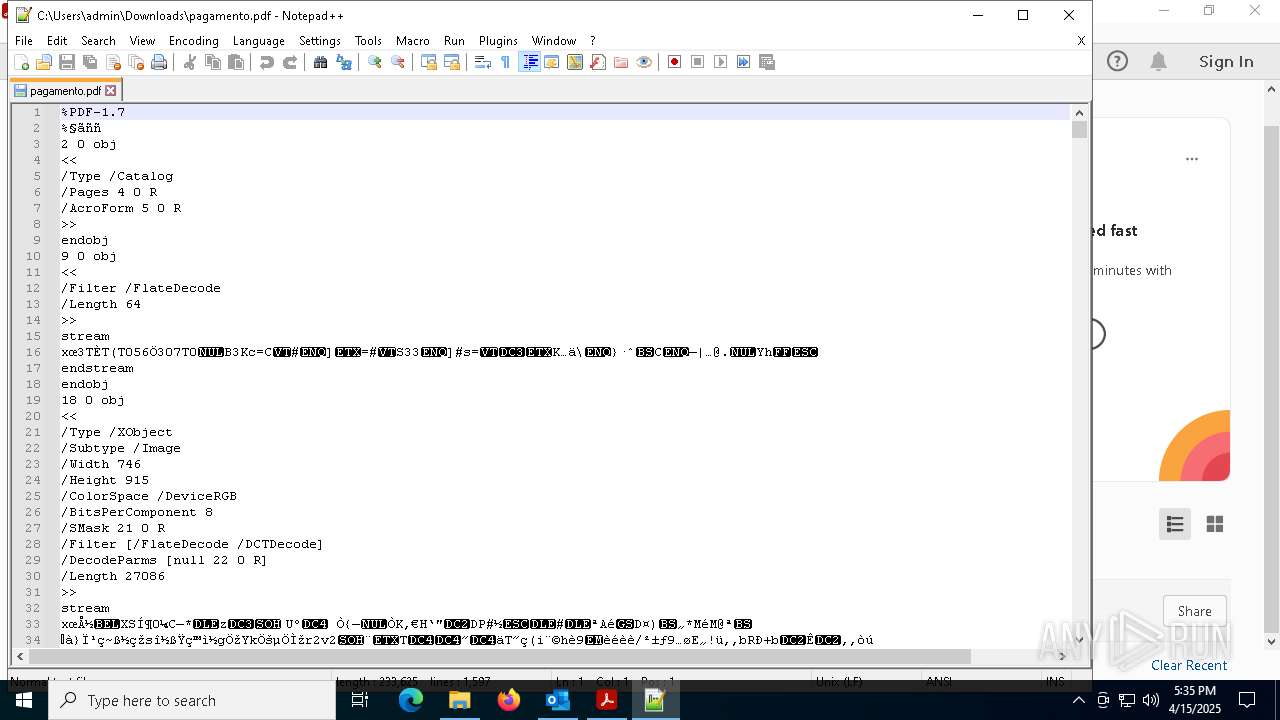Toggle synchronized horizontal scrolling
Image resolution: width=1280 pixels, height=720 pixels.
point(452,62)
